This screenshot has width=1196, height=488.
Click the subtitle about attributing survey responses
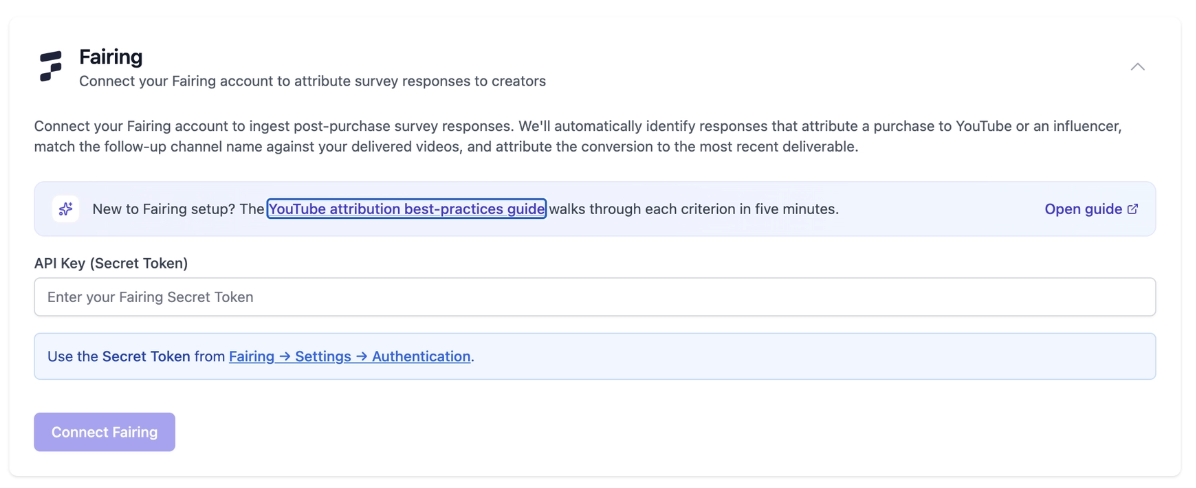coord(313,81)
